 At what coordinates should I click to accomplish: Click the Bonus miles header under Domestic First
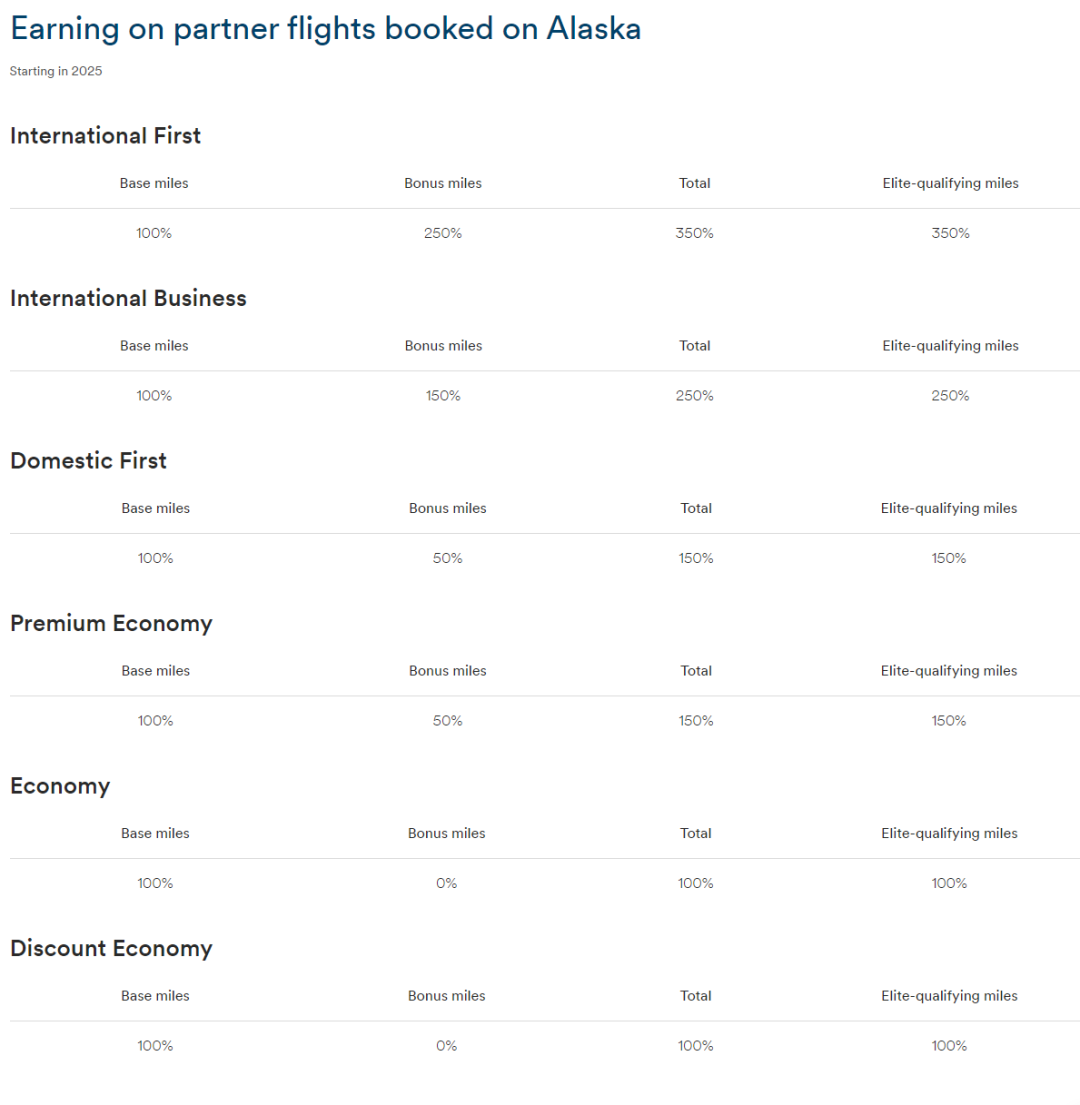(447, 508)
